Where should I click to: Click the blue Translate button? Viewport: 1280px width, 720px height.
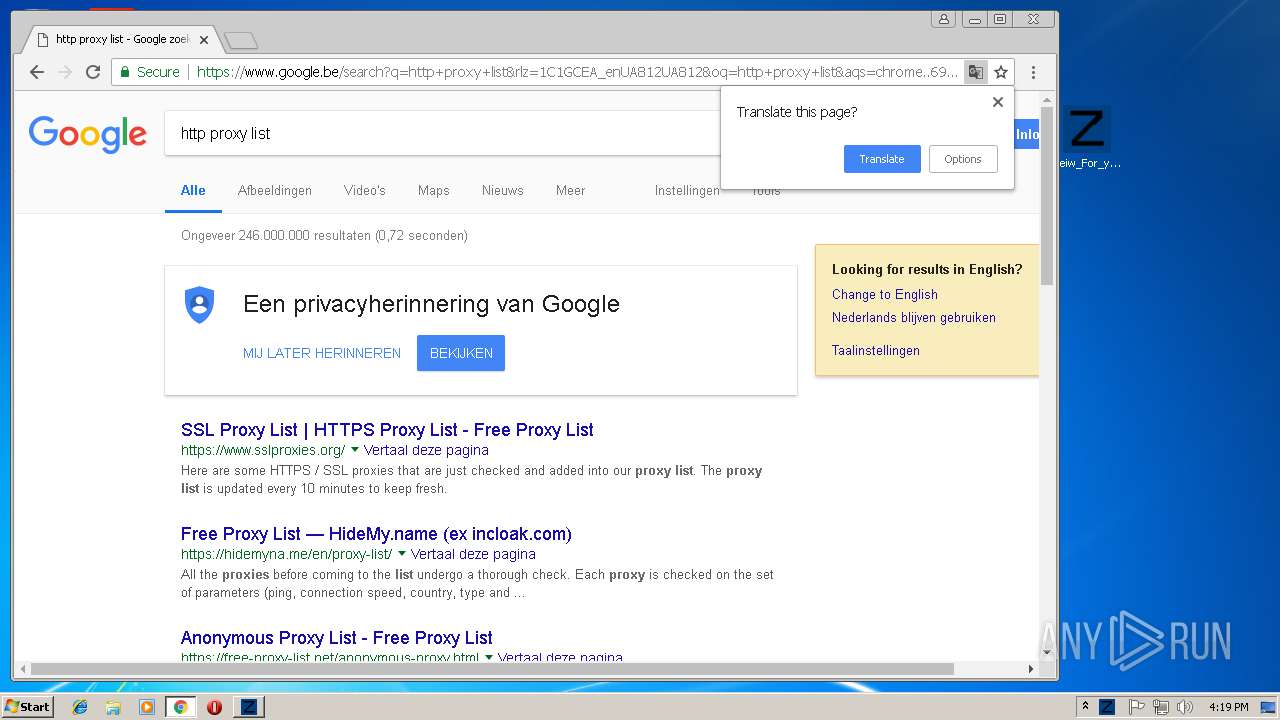pos(882,159)
